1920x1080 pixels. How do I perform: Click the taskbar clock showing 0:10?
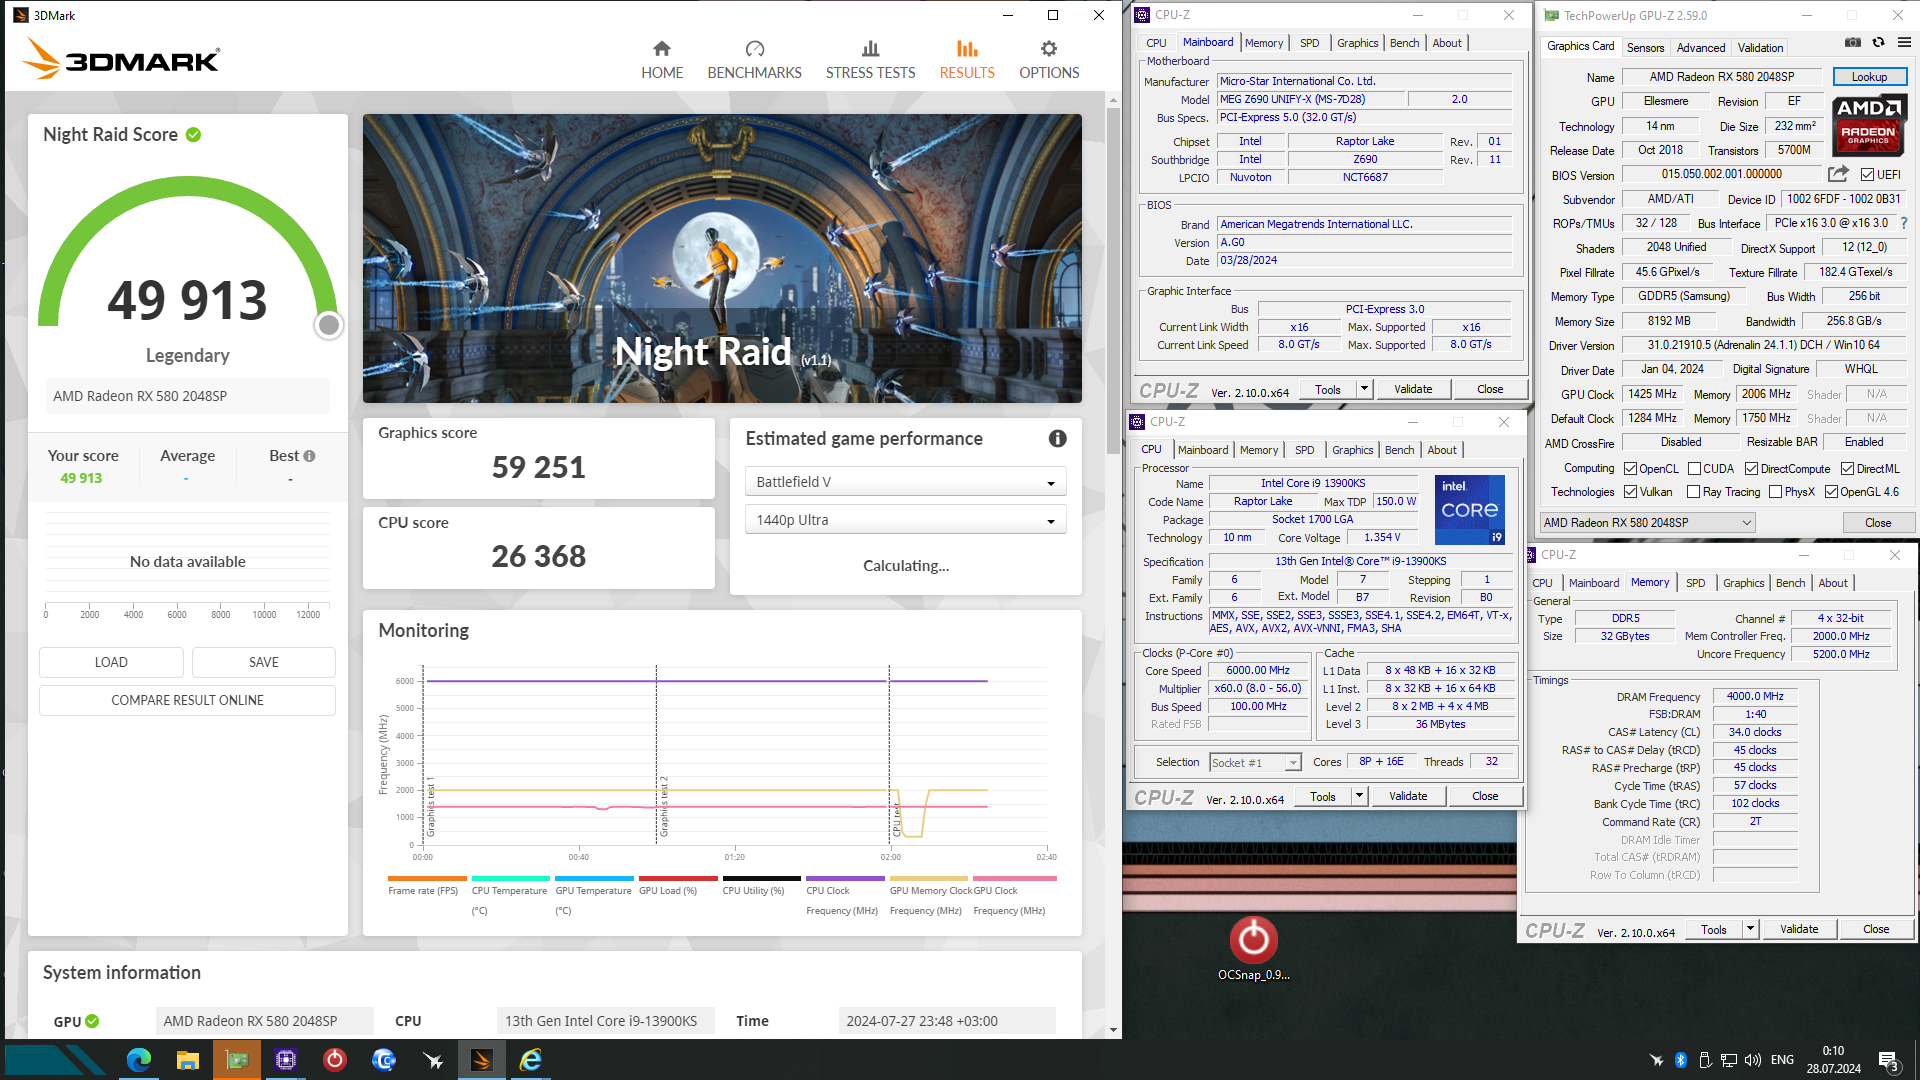(x=1833, y=1060)
